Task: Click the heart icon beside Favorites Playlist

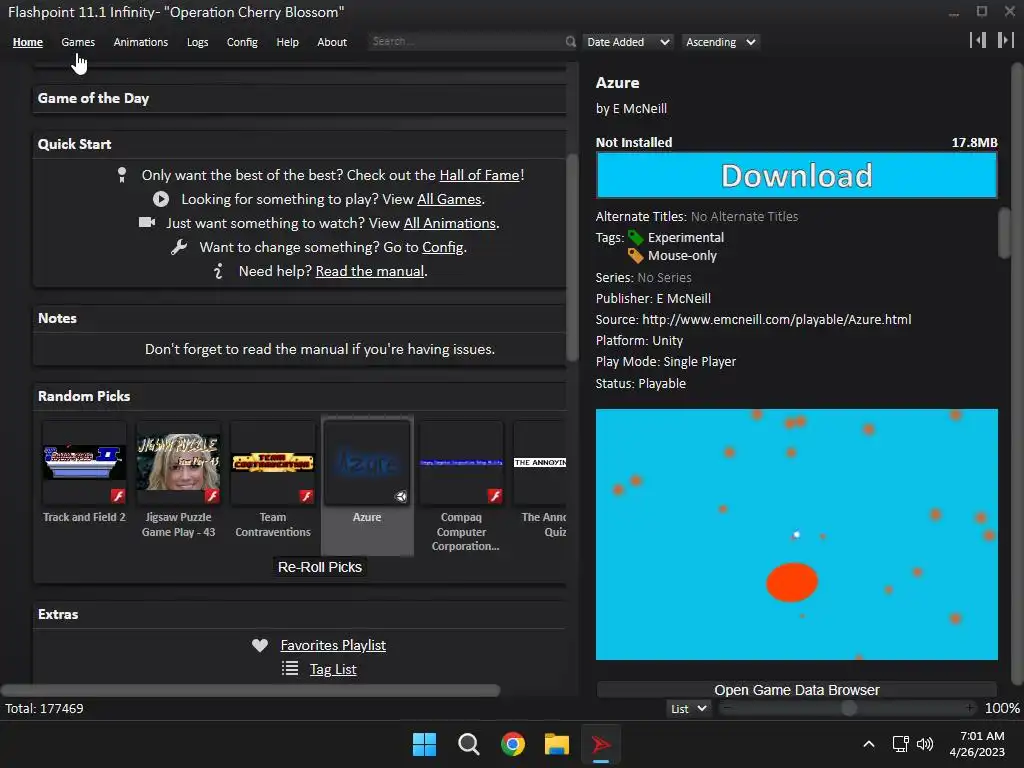Action: click(x=260, y=645)
